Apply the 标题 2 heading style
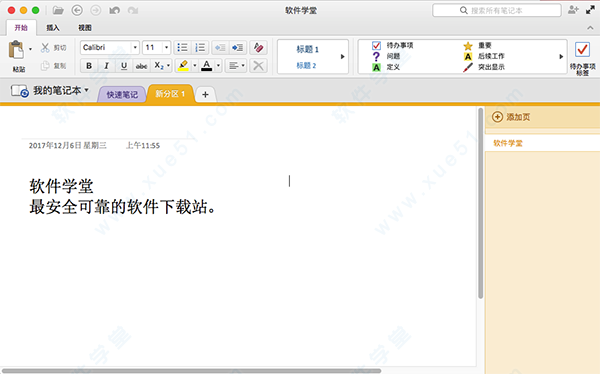 click(x=307, y=65)
